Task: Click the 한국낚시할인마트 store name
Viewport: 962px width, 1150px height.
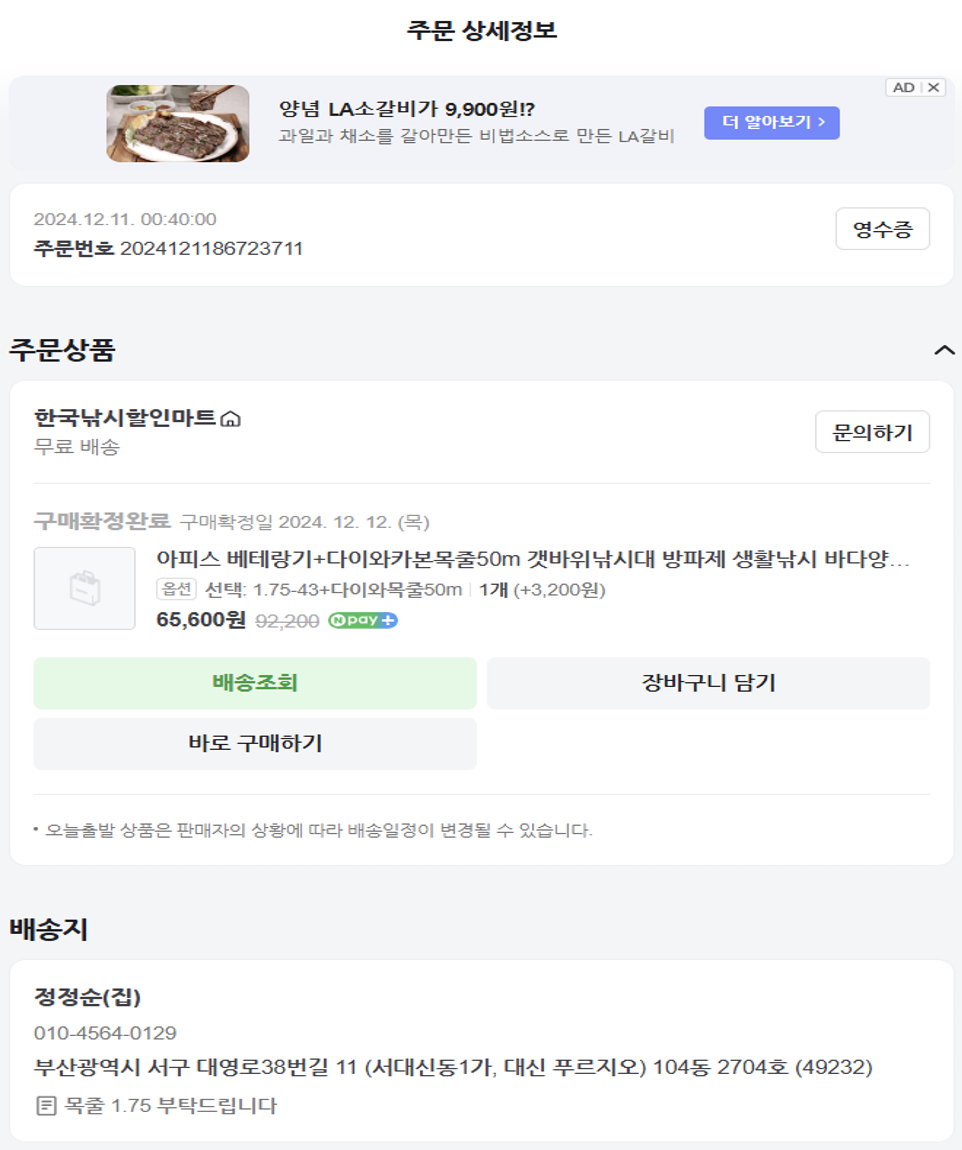Action: [125, 417]
